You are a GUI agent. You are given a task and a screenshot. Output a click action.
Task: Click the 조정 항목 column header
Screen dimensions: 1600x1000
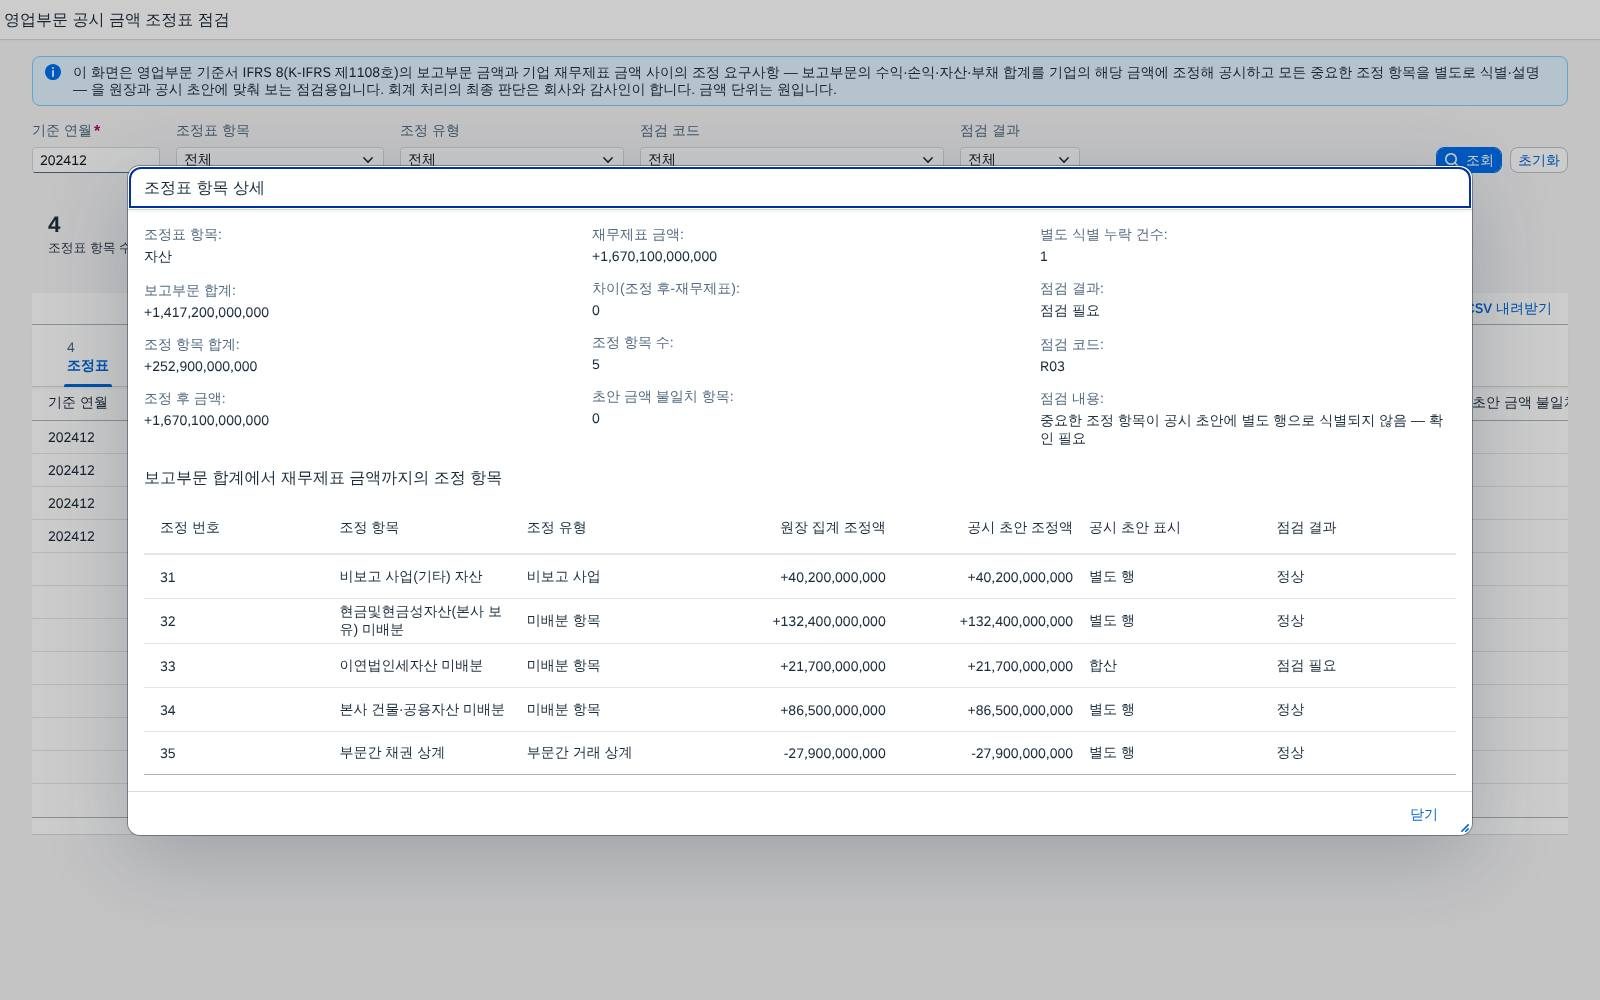tap(369, 527)
